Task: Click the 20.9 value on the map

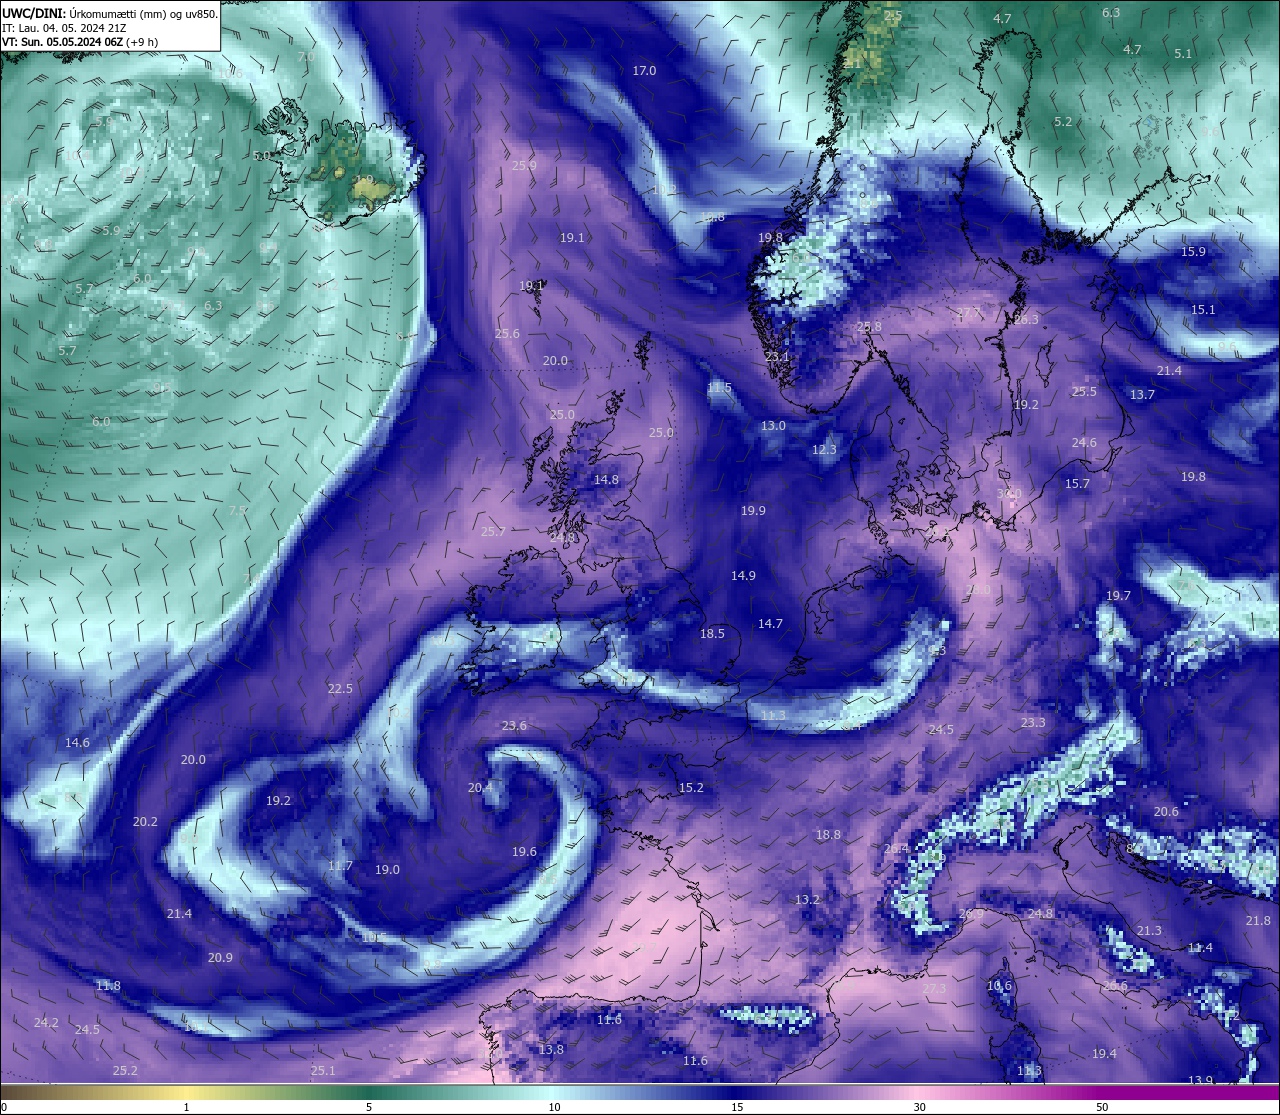Action: click(220, 958)
